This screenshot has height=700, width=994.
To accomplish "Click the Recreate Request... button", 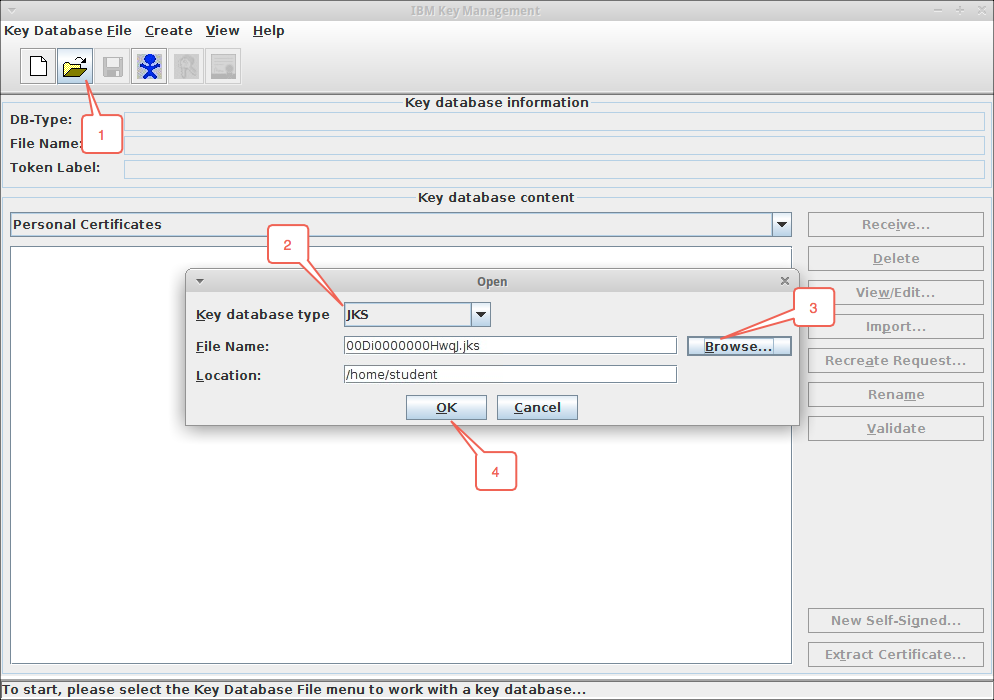I will pos(896,360).
